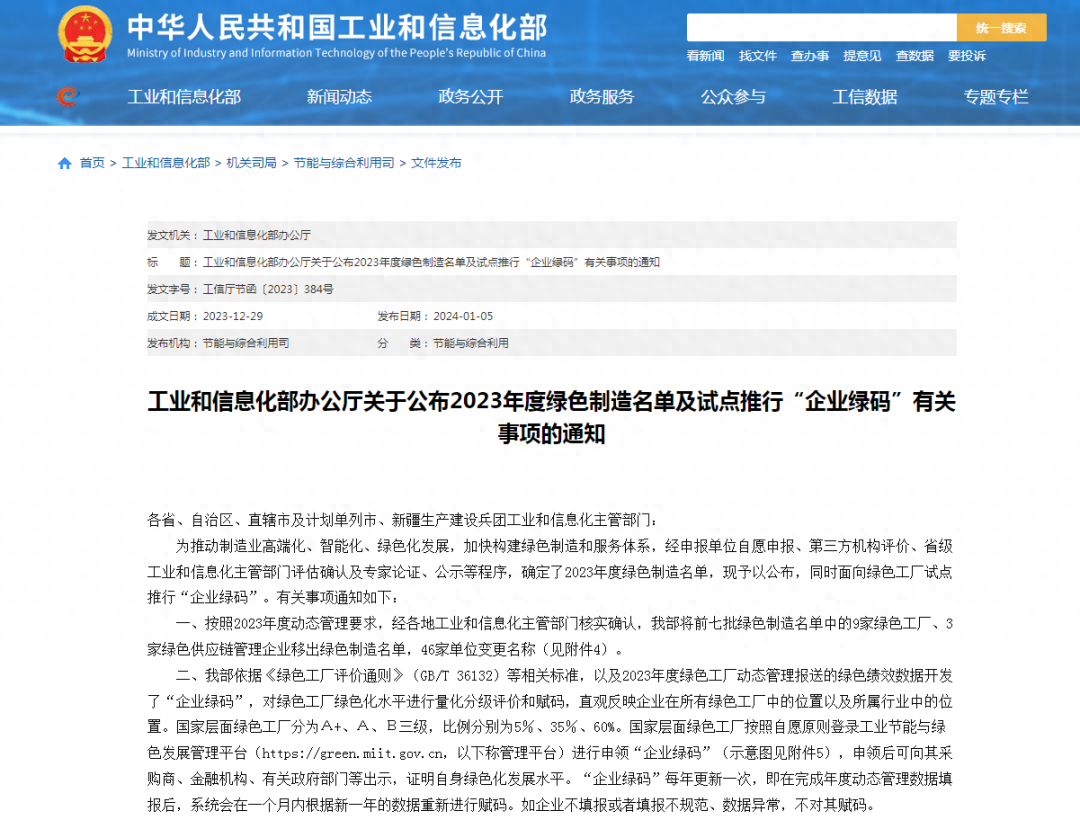Screen dimensions: 1080x820
Task: Go to the 工信数据 menu
Action: point(865,97)
